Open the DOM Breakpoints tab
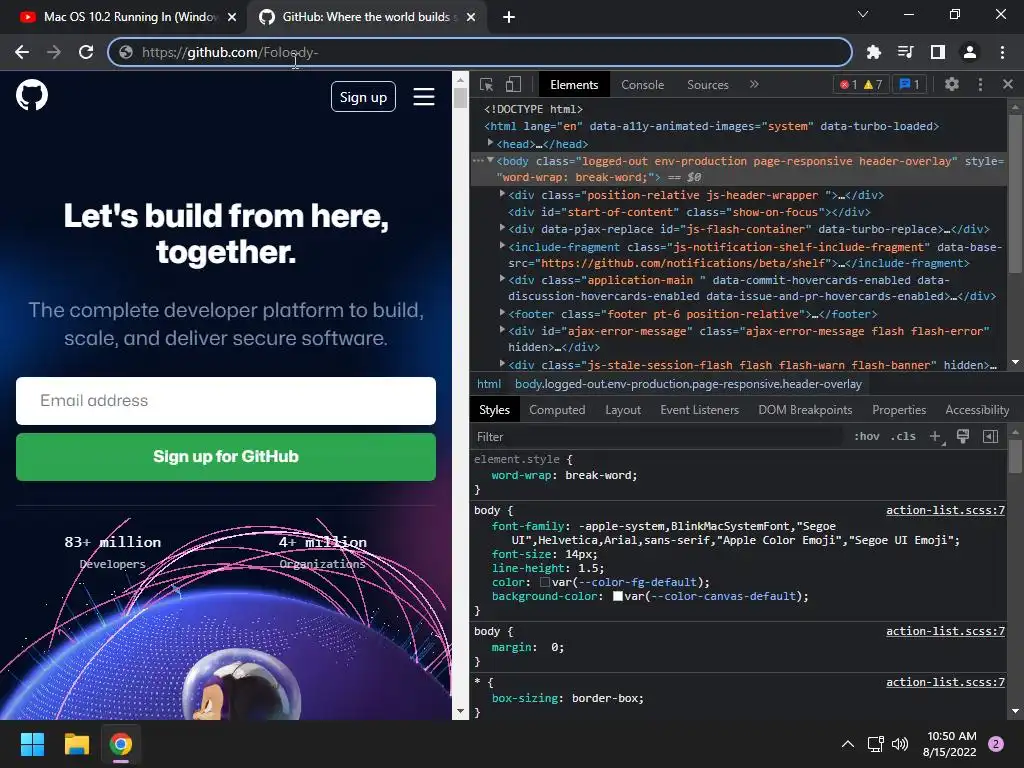This screenshot has width=1024, height=768. [x=805, y=410]
